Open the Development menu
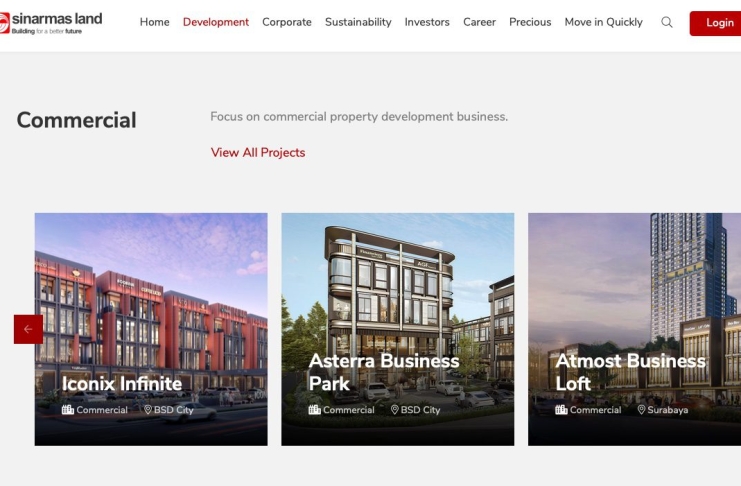This screenshot has width=741, height=486. click(x=215, y=22)
